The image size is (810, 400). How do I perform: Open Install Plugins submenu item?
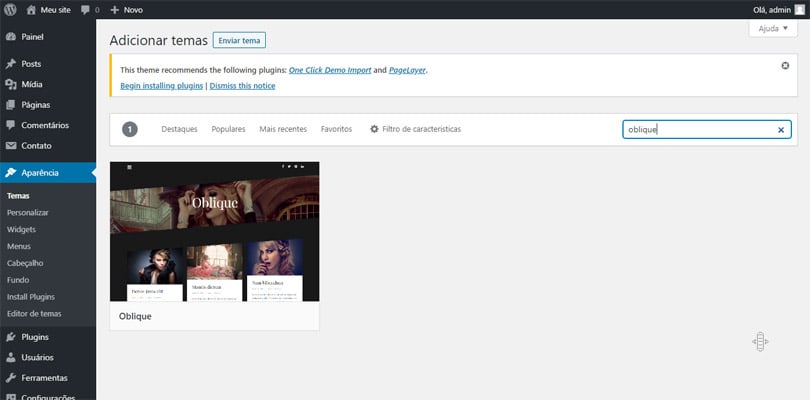click(30, 297)
